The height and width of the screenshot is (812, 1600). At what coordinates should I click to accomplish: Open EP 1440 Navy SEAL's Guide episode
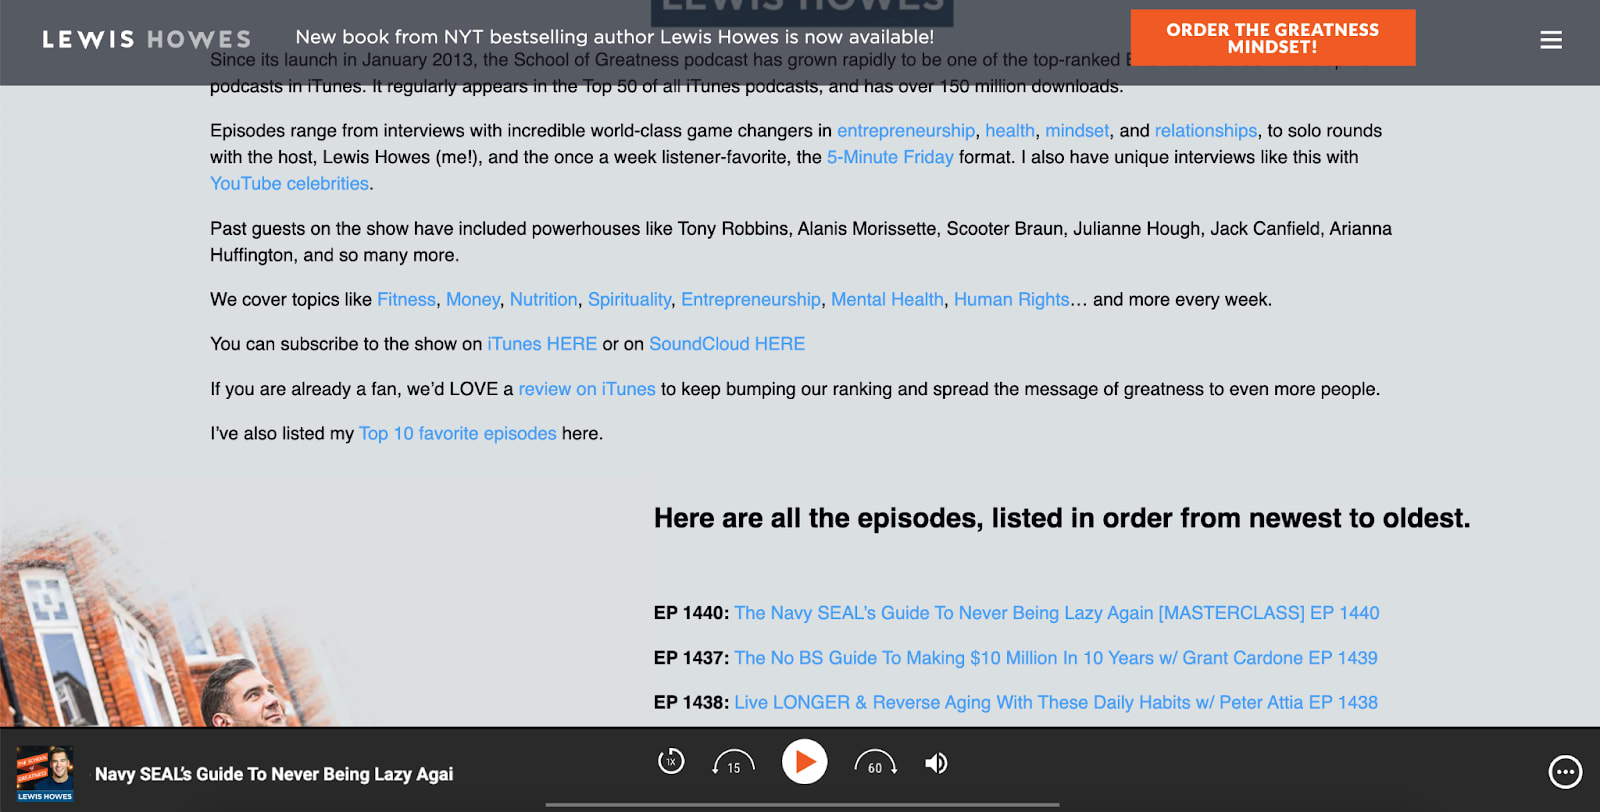tap(1057, 613)
